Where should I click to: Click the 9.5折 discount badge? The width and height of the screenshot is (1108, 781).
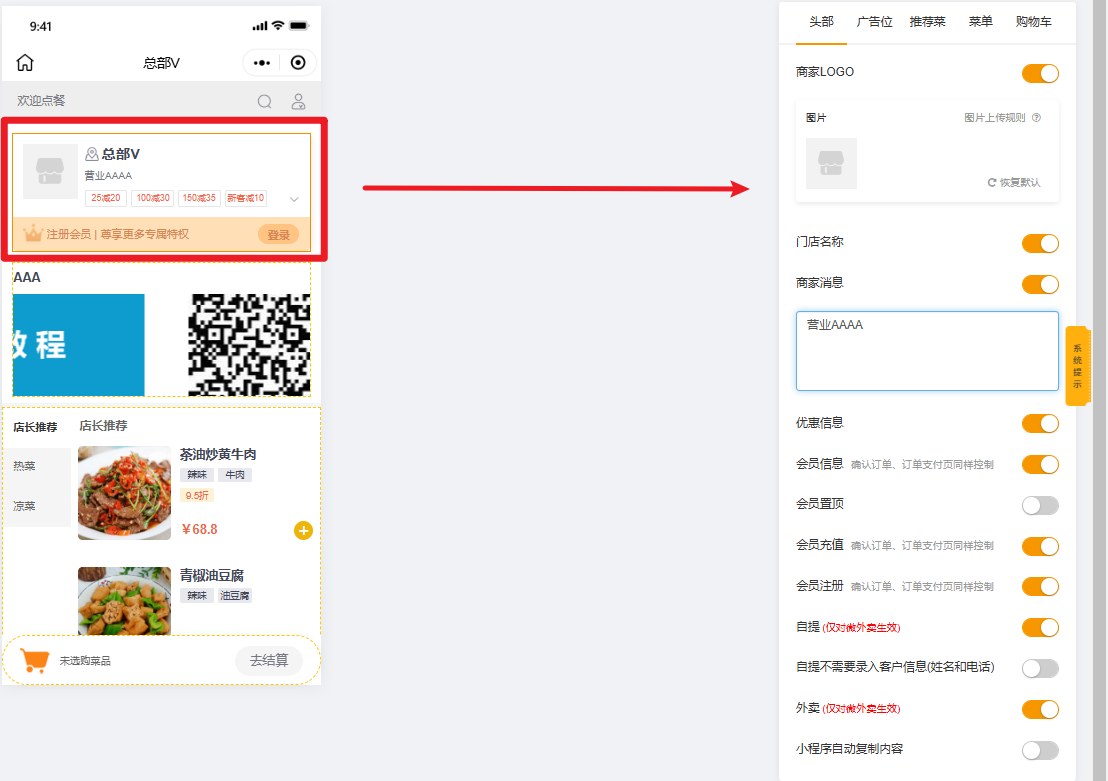pos(197,495)
